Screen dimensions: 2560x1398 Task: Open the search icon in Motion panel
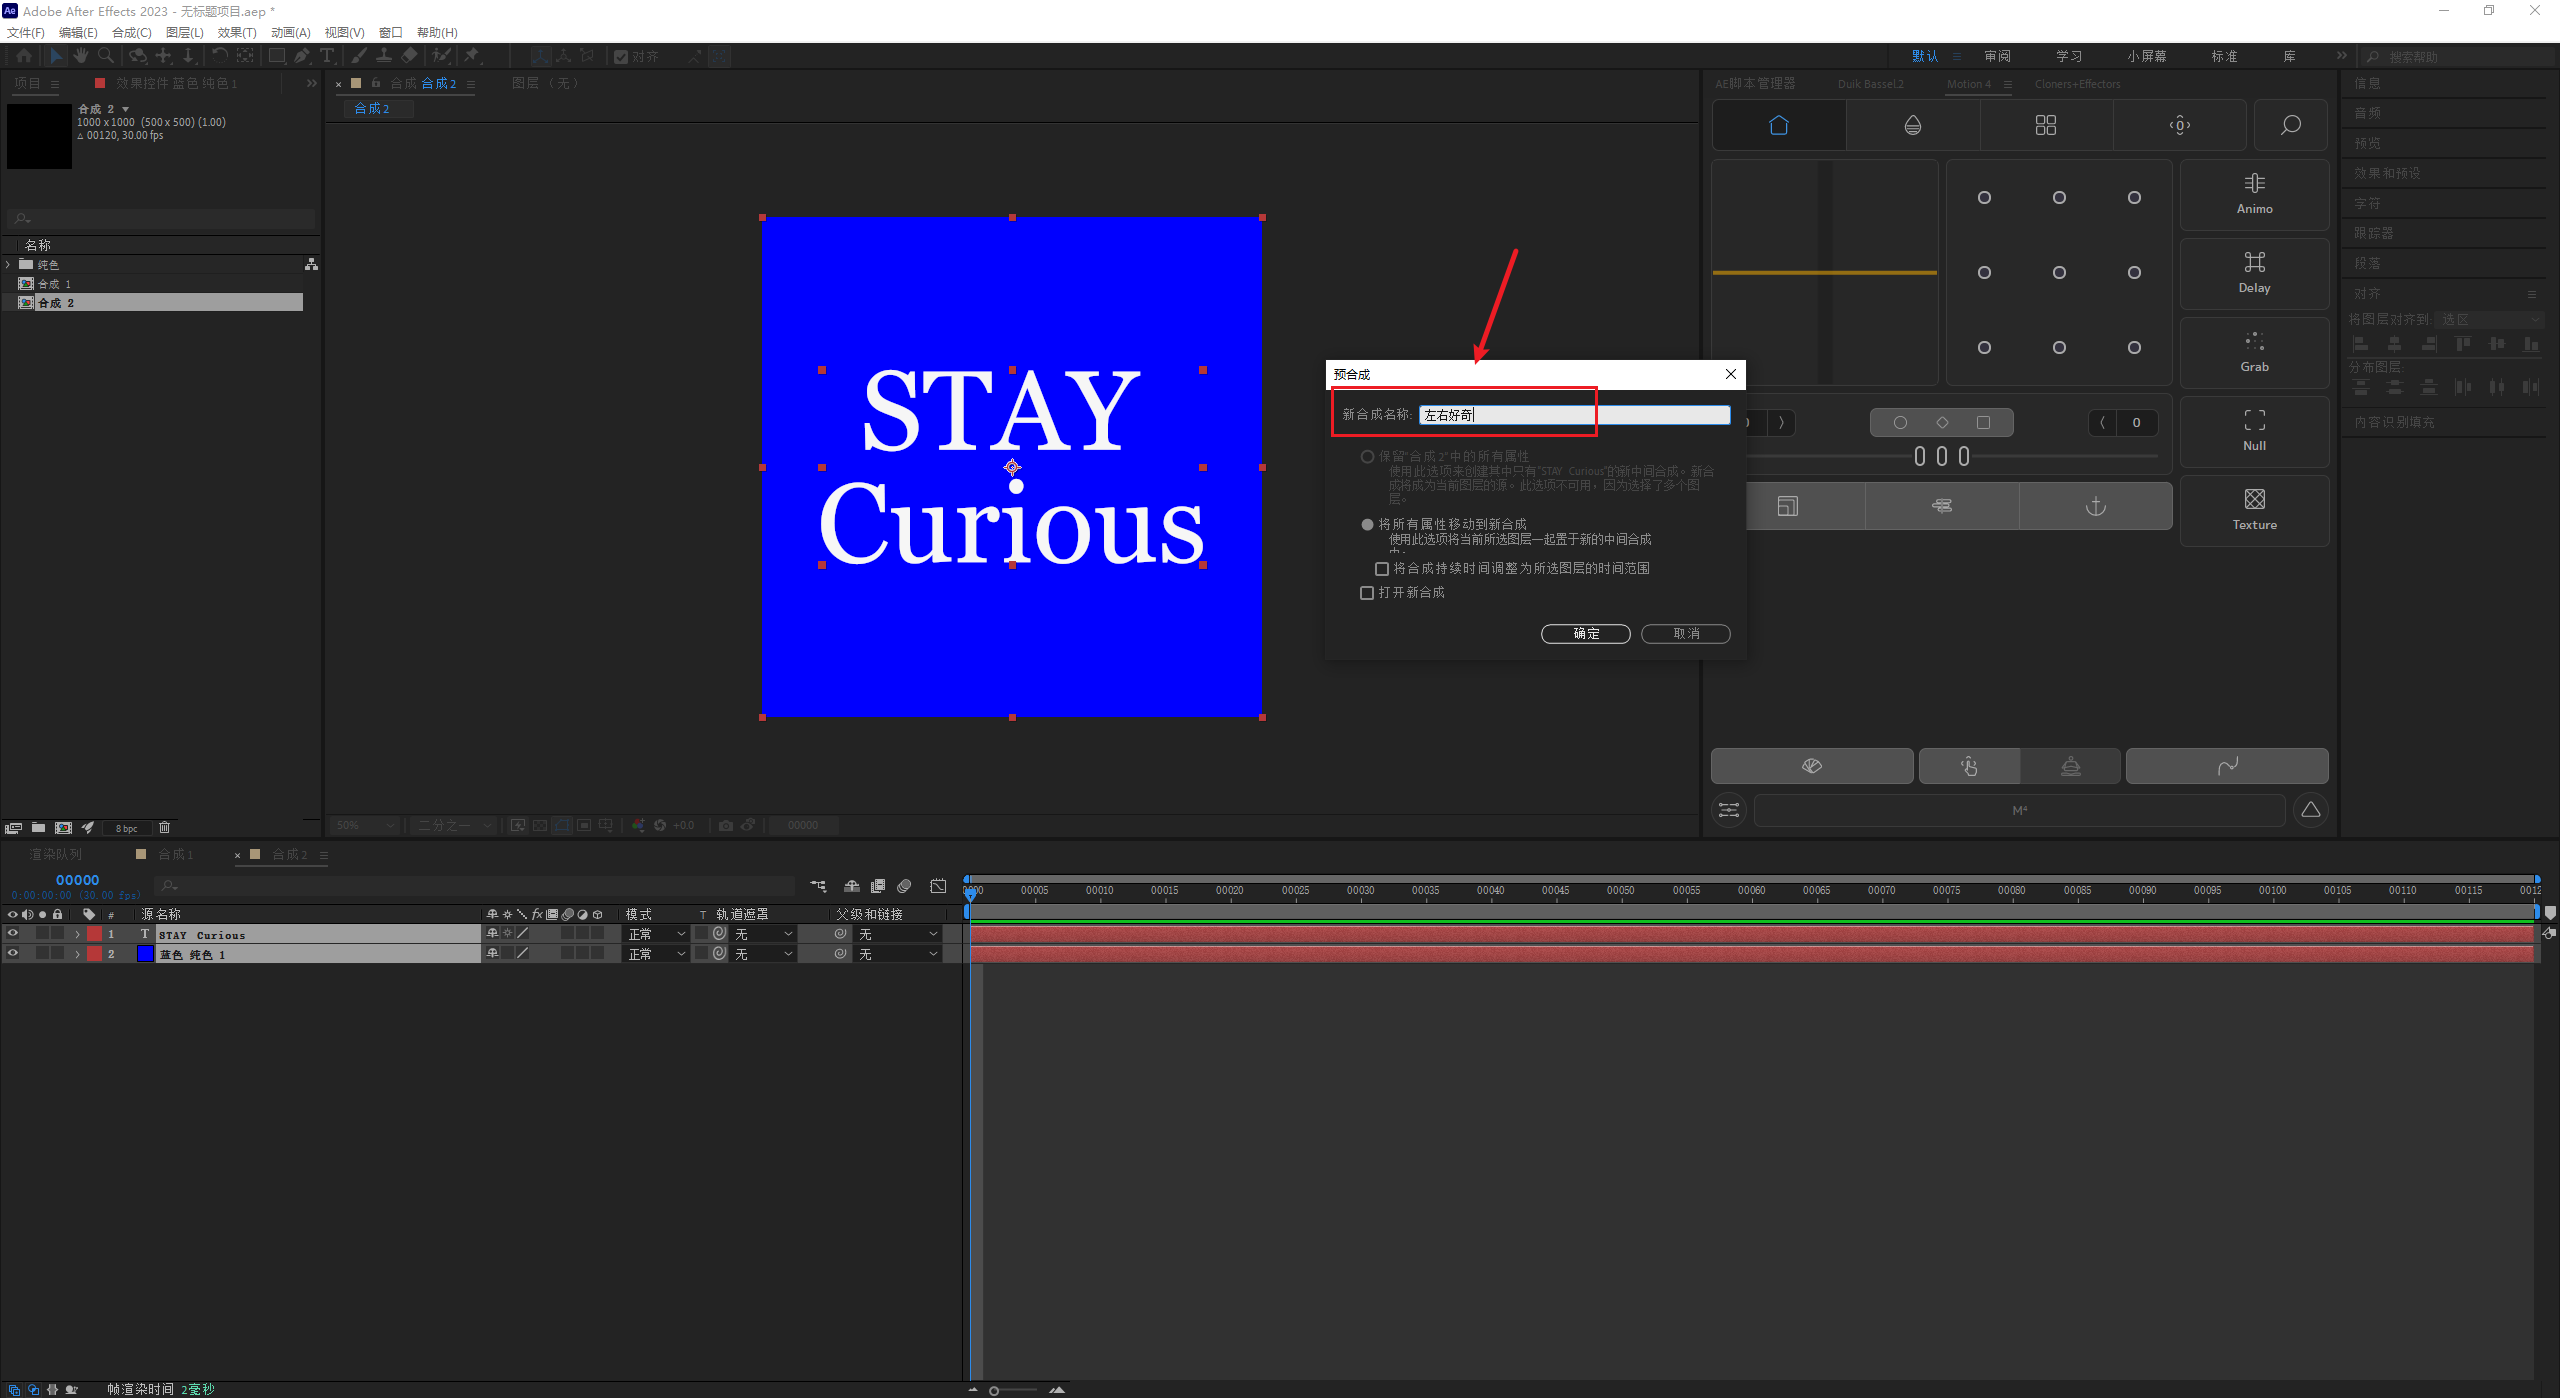2290,125
